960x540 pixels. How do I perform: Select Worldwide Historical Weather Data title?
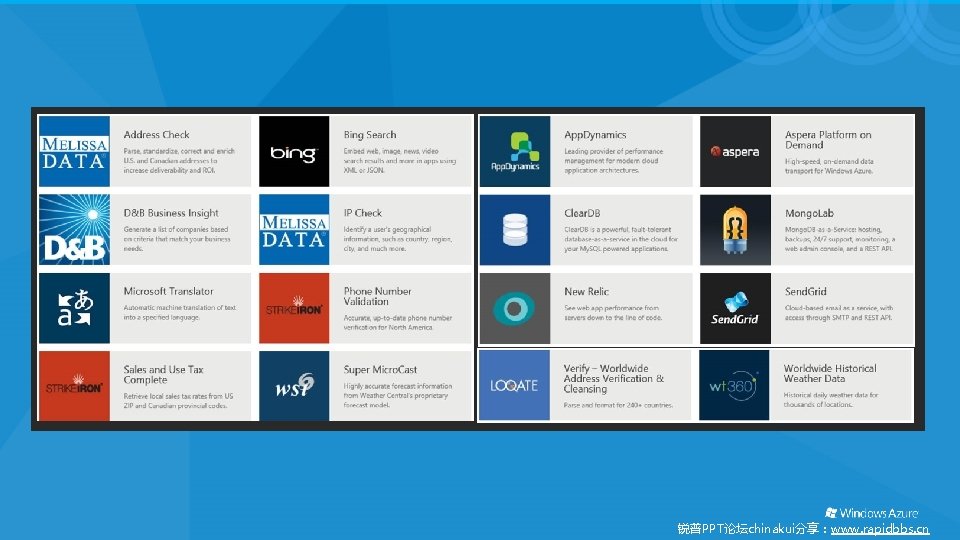(x=830, y=373)
